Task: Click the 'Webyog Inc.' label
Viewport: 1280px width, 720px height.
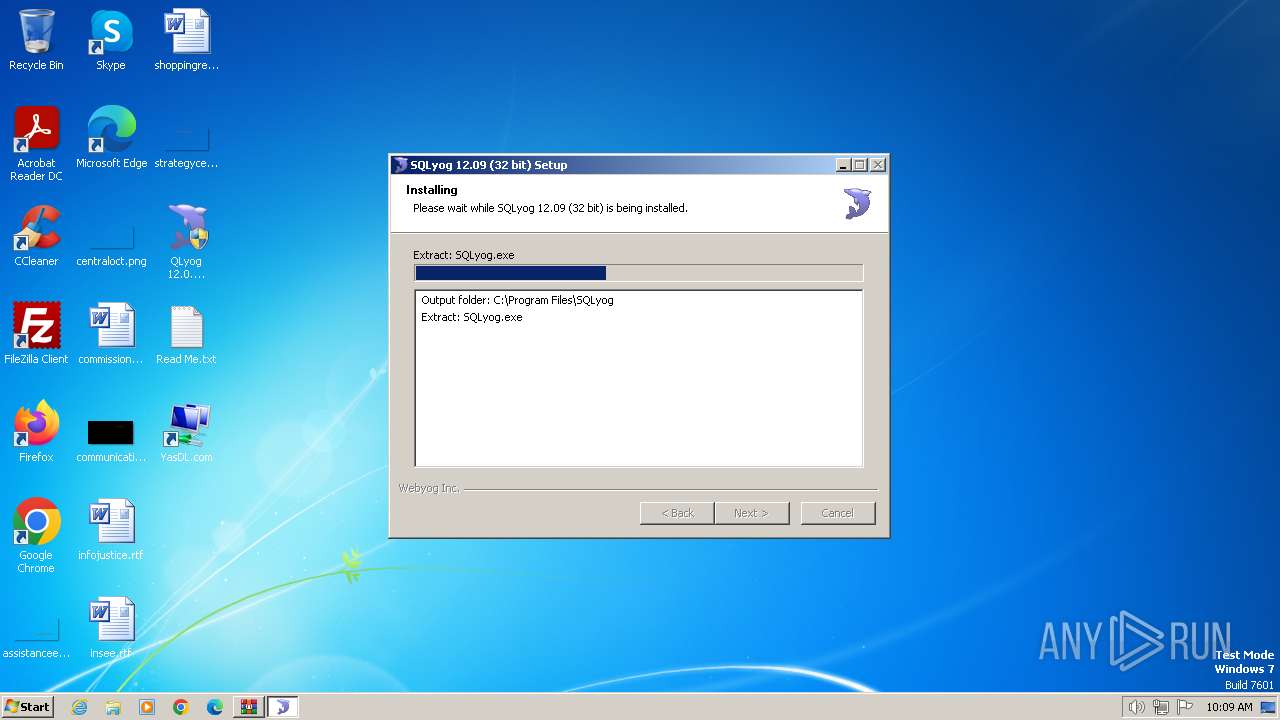Action: (429, 488)
